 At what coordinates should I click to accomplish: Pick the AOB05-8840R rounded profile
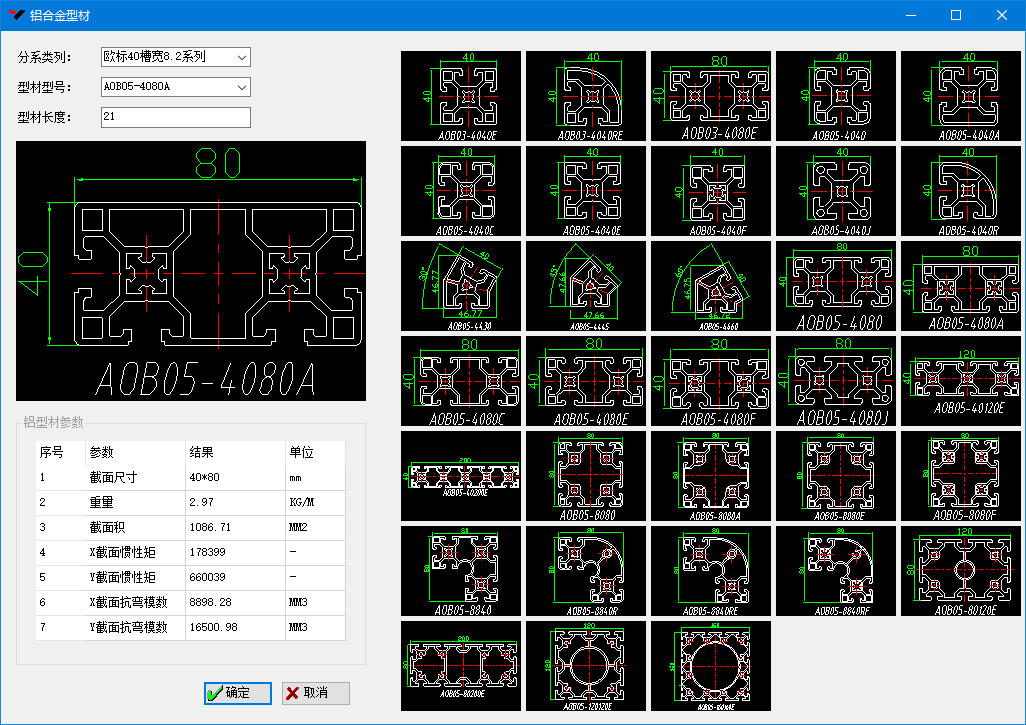pyautogui.click(x=586, y=571)
